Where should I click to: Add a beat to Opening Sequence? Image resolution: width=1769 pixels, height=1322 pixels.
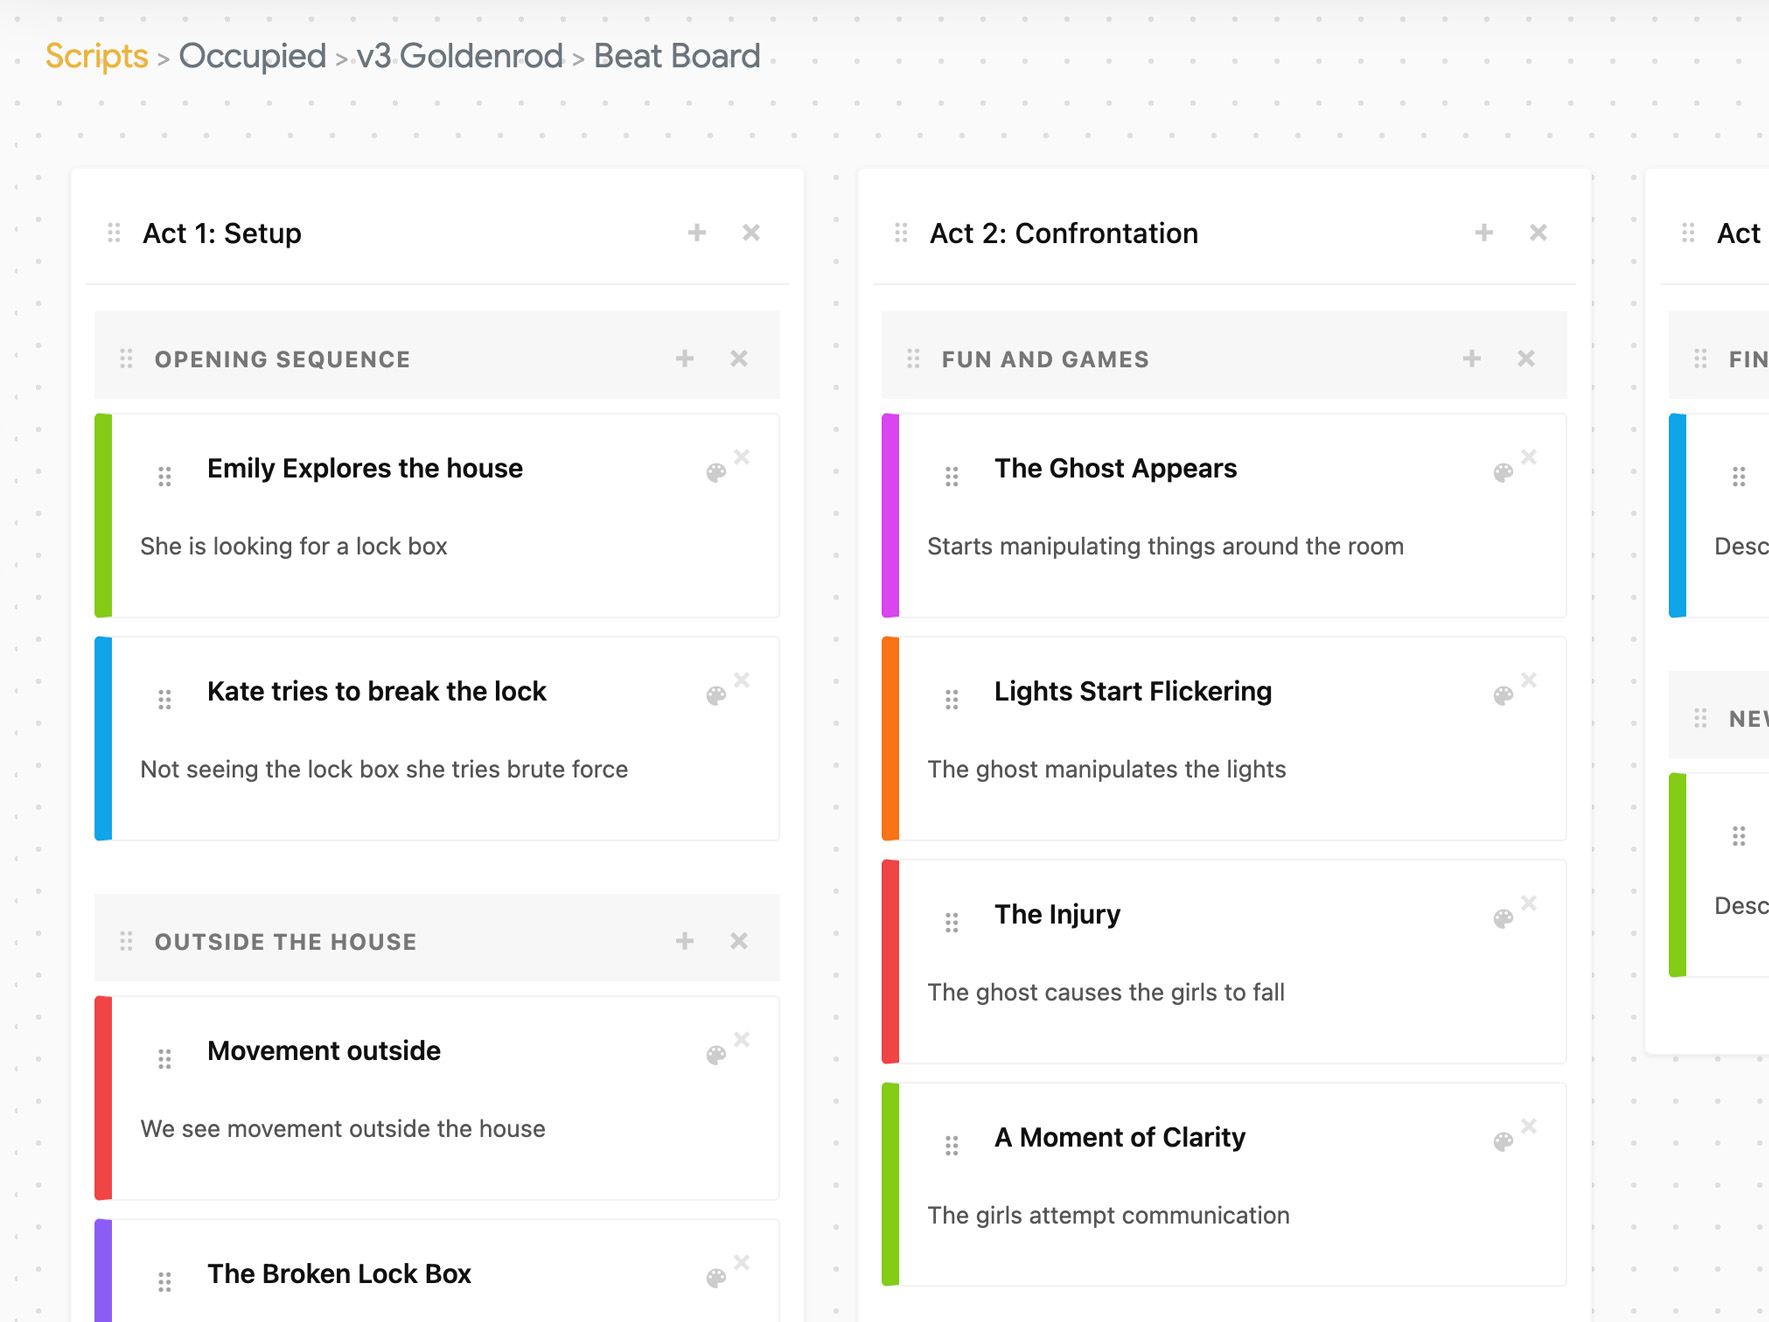pyautogui.click(x=685, y=358)
